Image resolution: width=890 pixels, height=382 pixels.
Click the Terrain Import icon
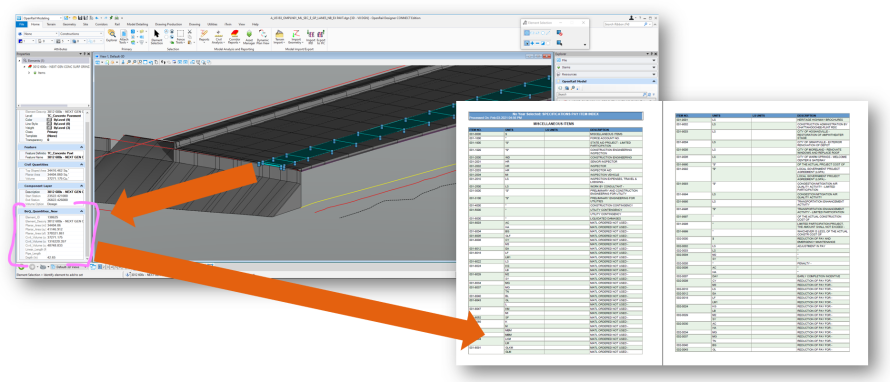coord(279,36)
